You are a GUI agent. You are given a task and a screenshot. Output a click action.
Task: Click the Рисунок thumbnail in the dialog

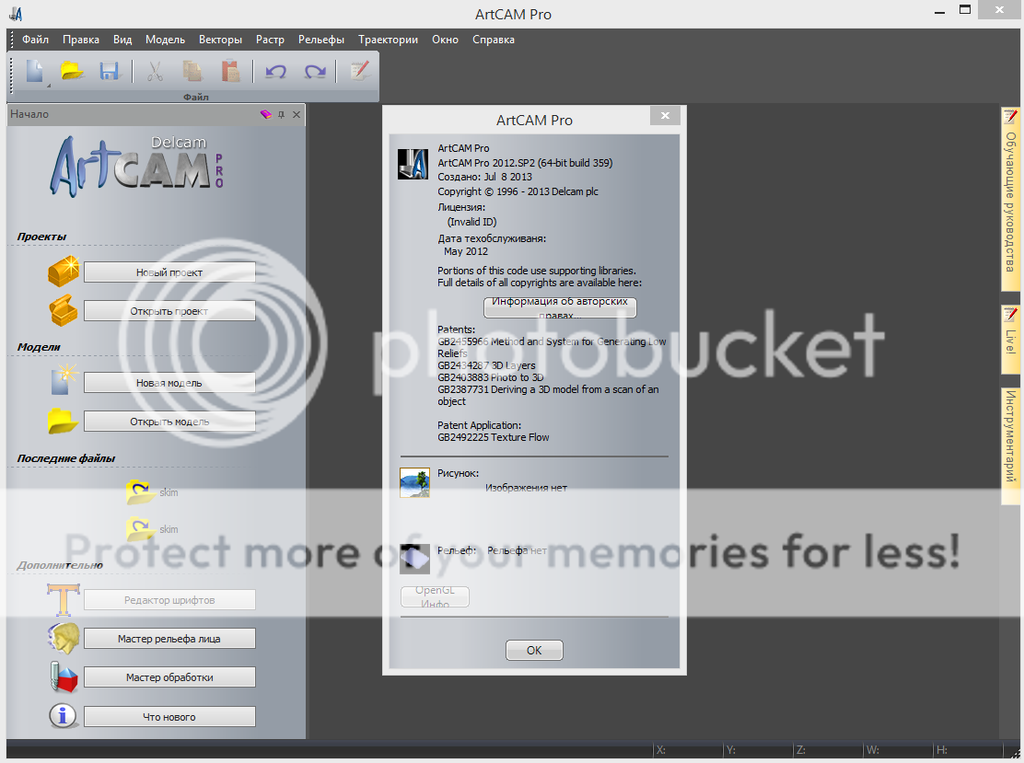tap(414, 481)
